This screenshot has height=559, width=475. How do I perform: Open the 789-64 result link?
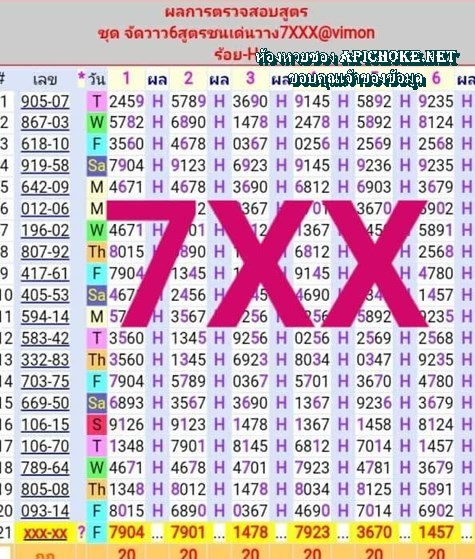coord(45,467)
